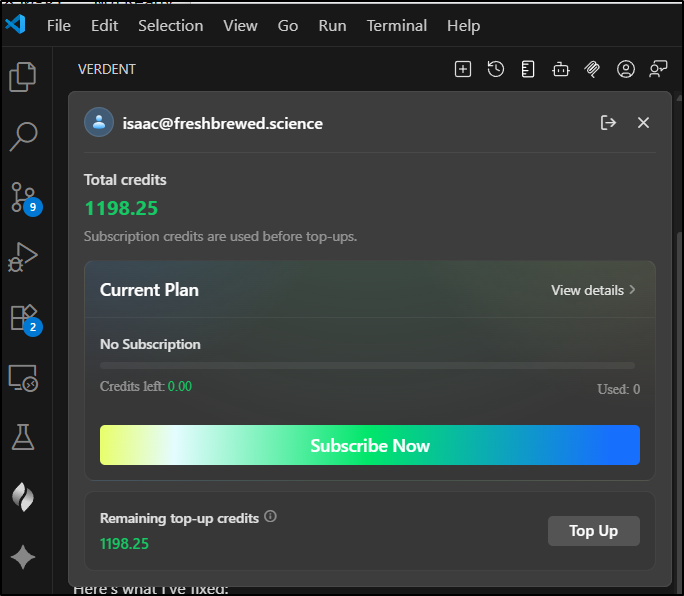684x596 pixels.
Task: Open the Testing flask icon
Action: (23, 436)
